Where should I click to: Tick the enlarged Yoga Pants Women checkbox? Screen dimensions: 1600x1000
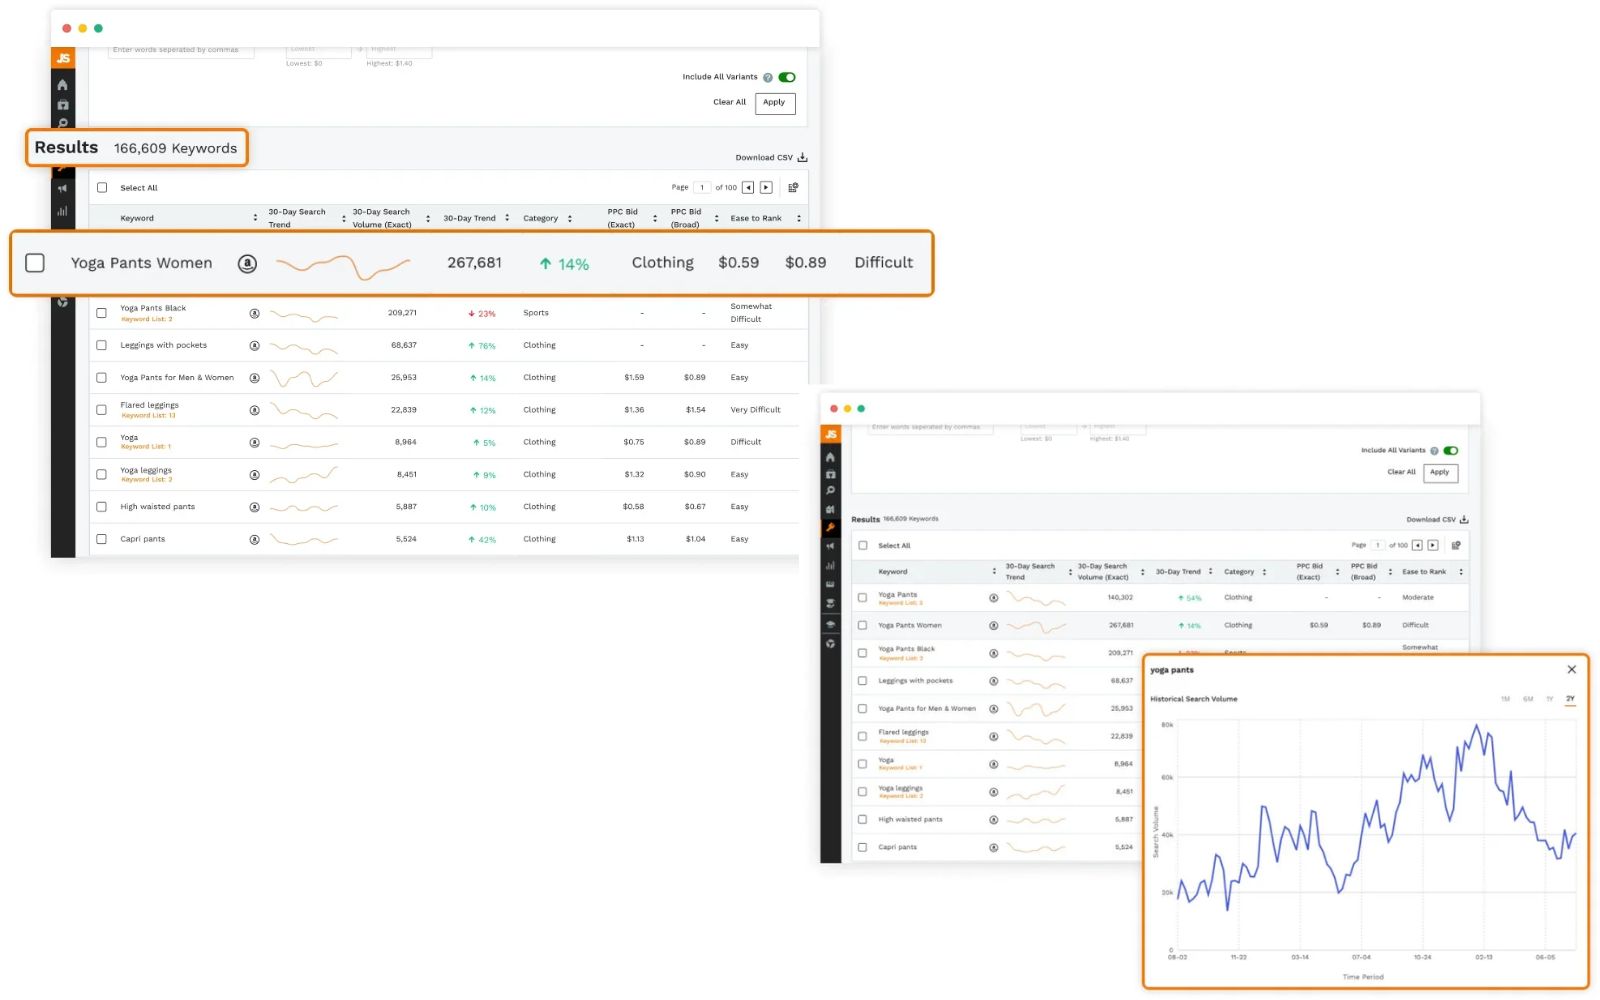(x=35, y=263)
